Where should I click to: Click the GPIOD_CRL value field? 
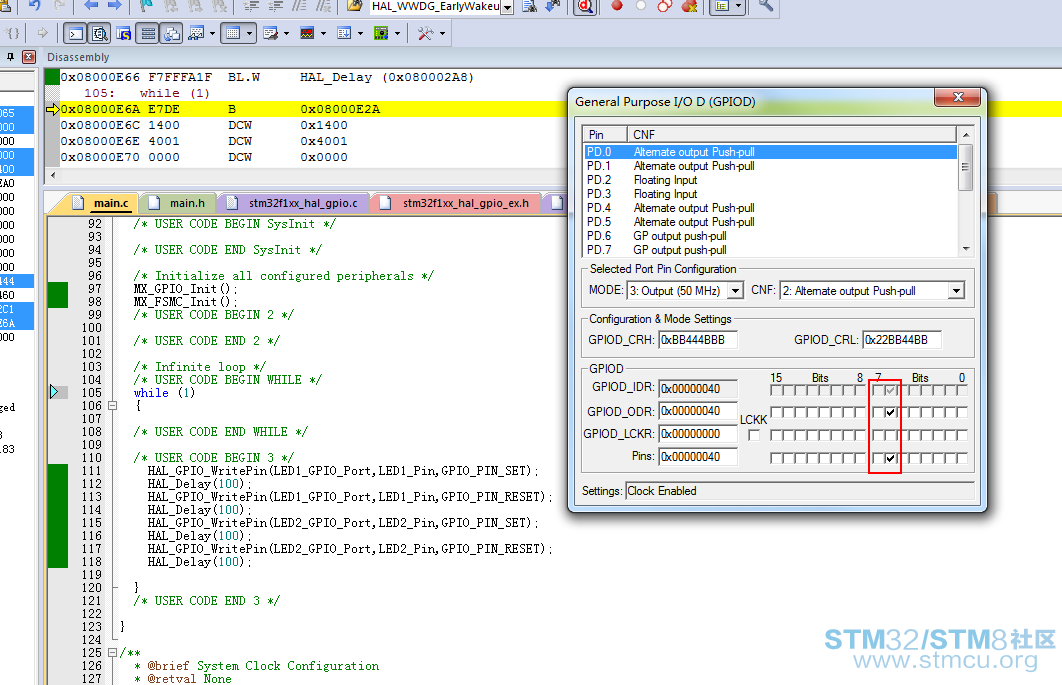(902, 339)
